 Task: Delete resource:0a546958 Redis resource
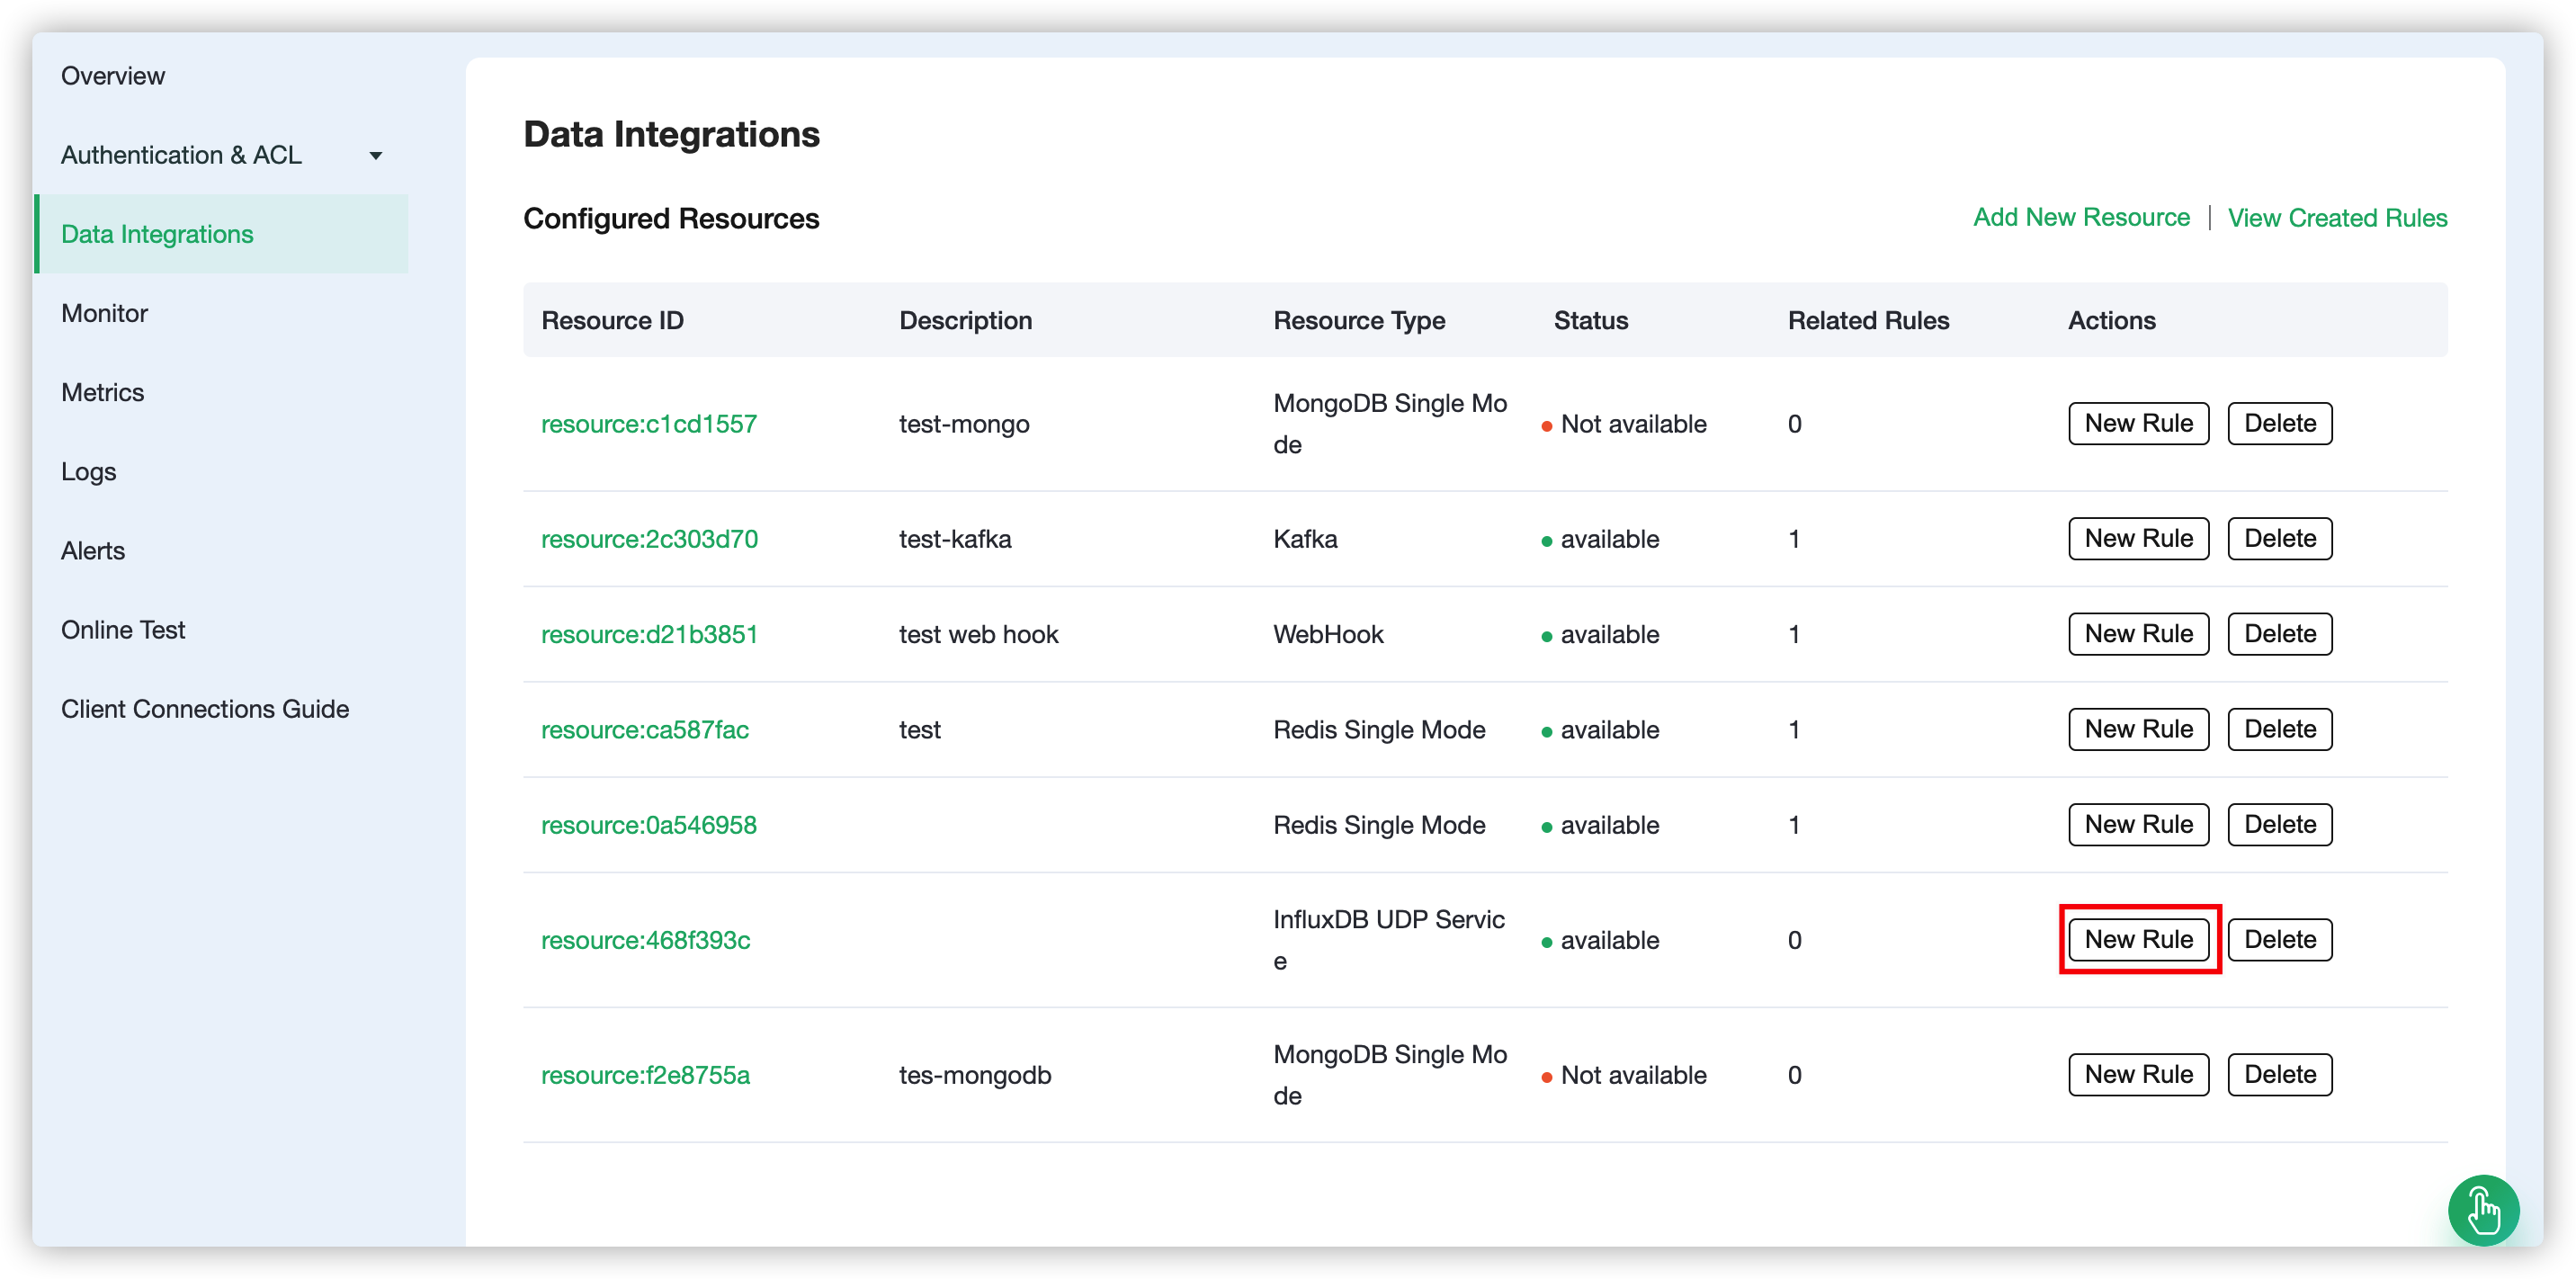tap(2279, 824)
